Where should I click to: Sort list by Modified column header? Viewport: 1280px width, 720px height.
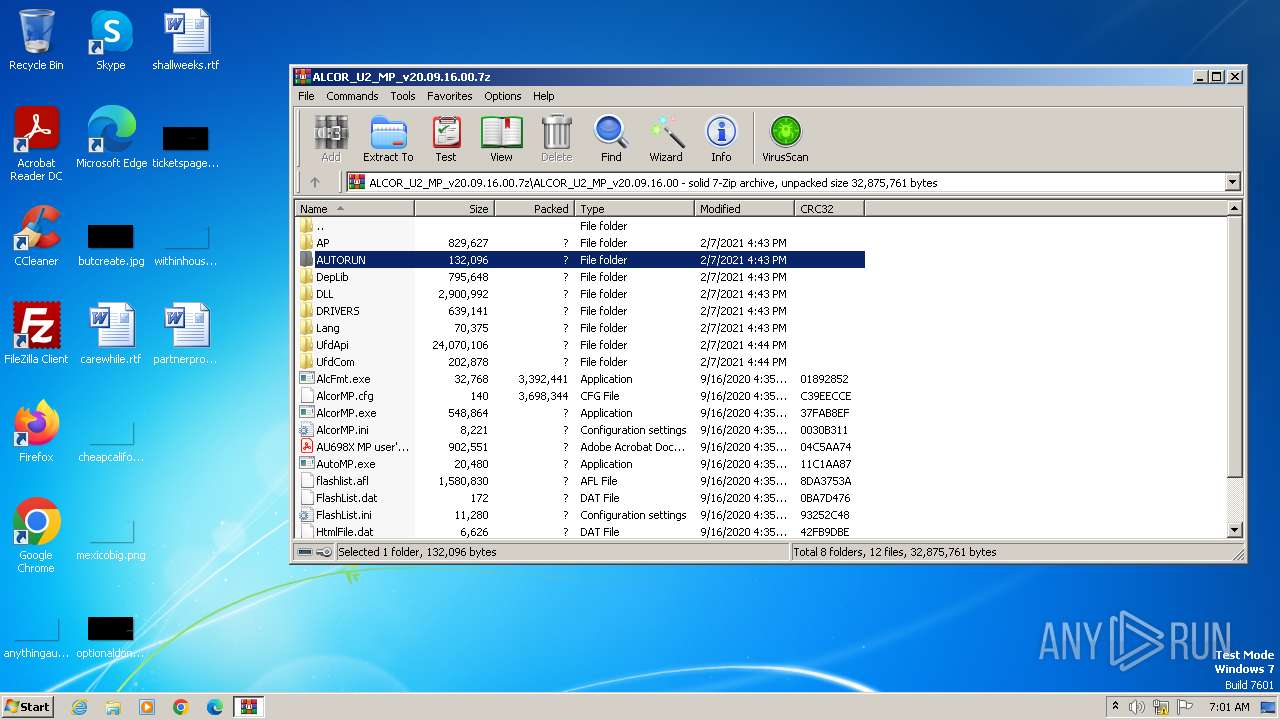point(743,209)
